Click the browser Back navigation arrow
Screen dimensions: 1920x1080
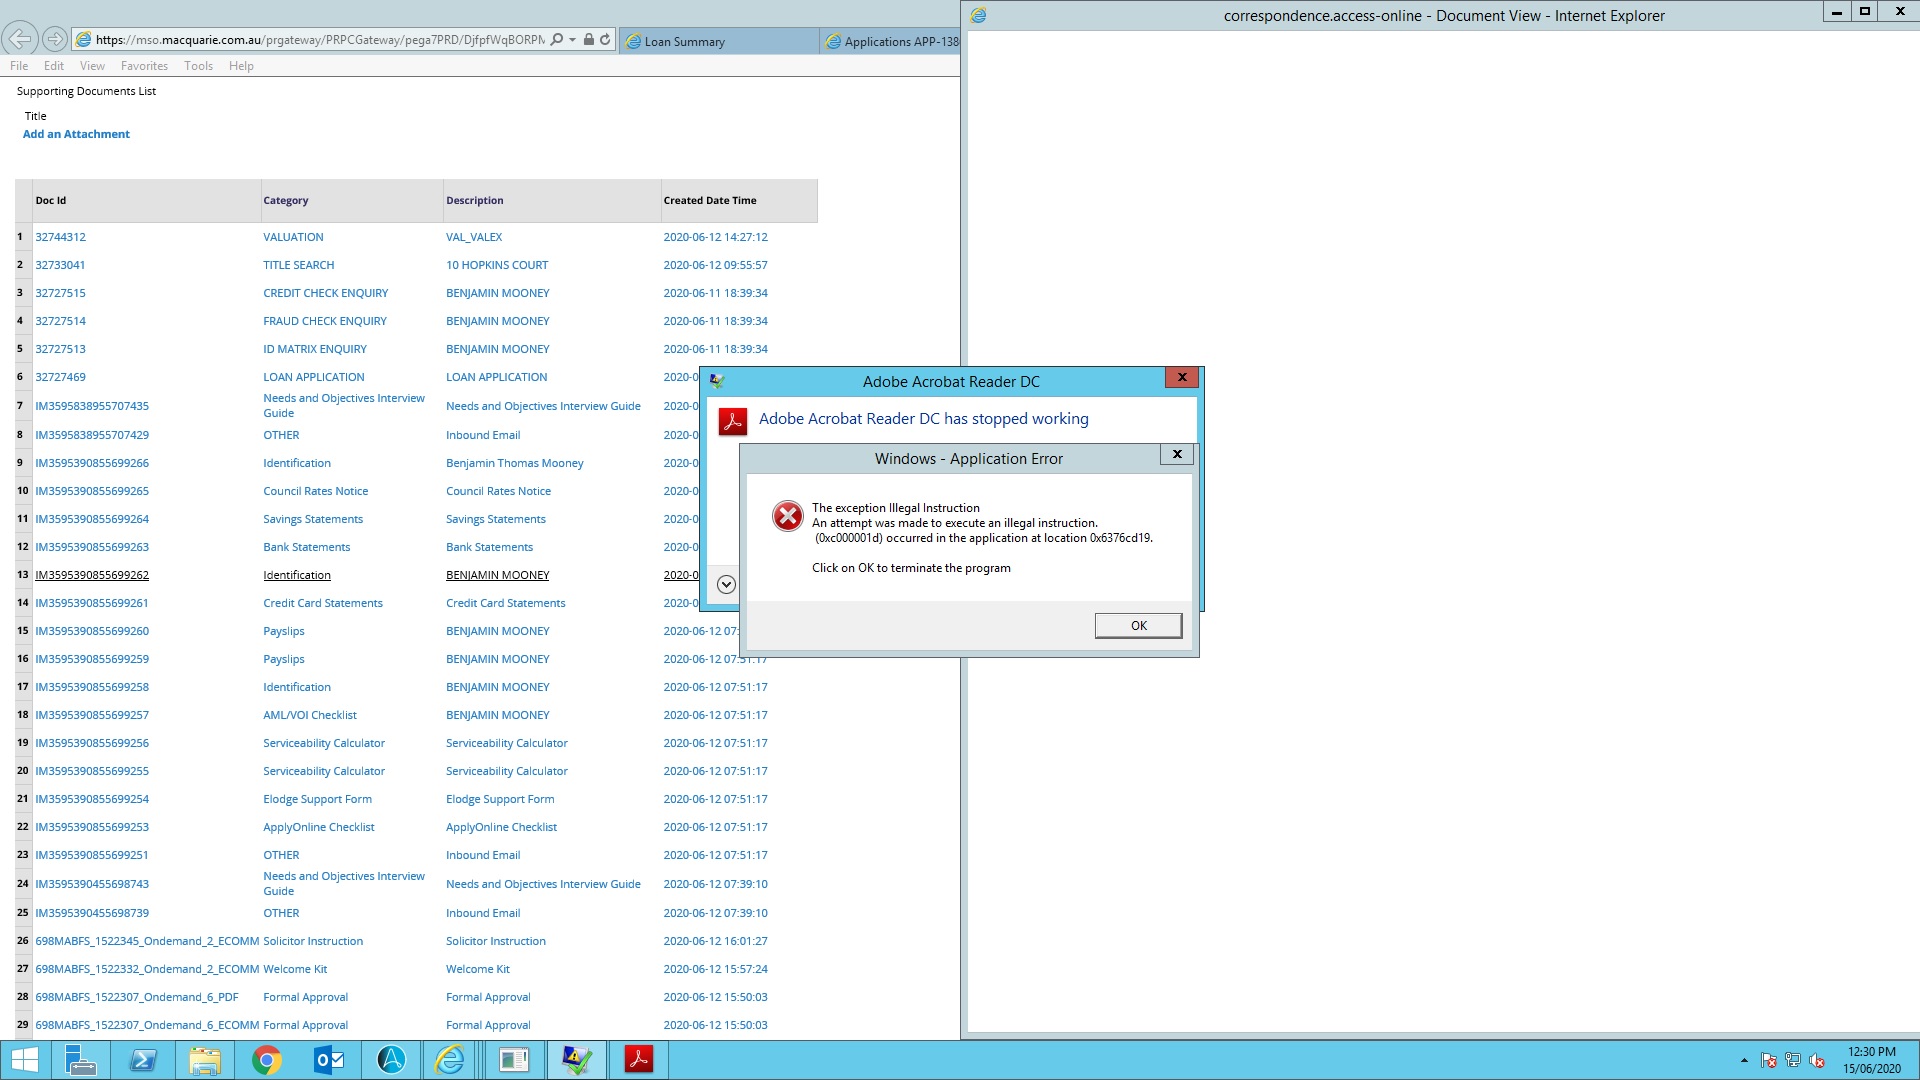pyautogui.click(x=20, y=39)
